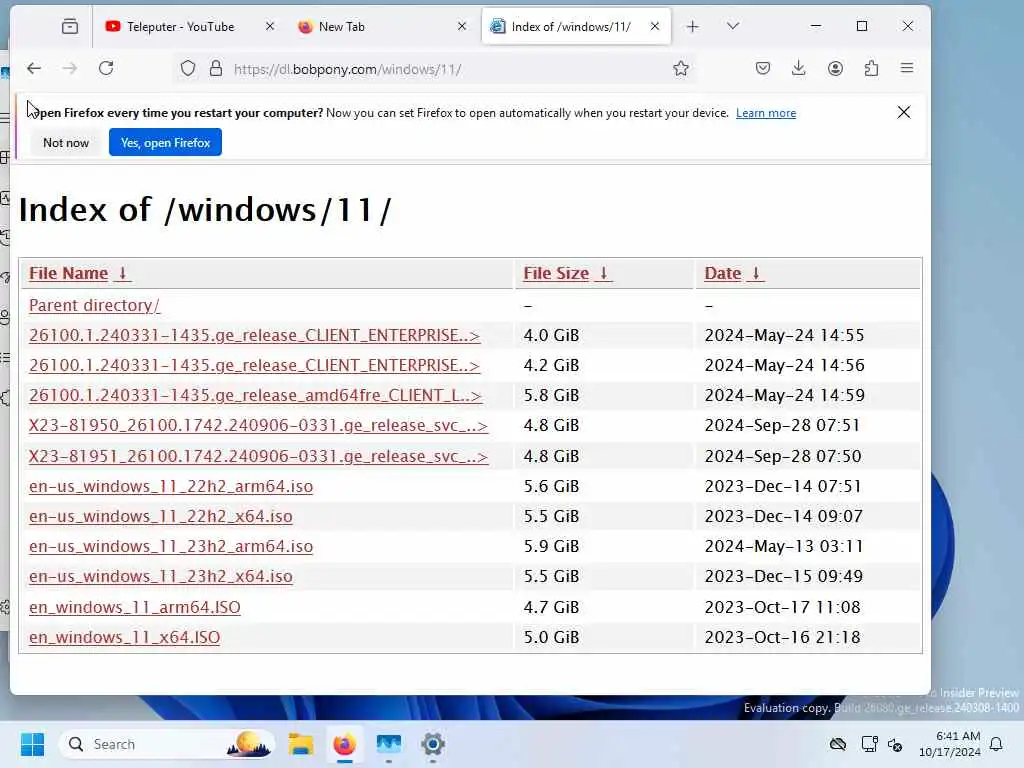Open tracking protection shield icon
The image size is (1024, 768).
(188, 69)
